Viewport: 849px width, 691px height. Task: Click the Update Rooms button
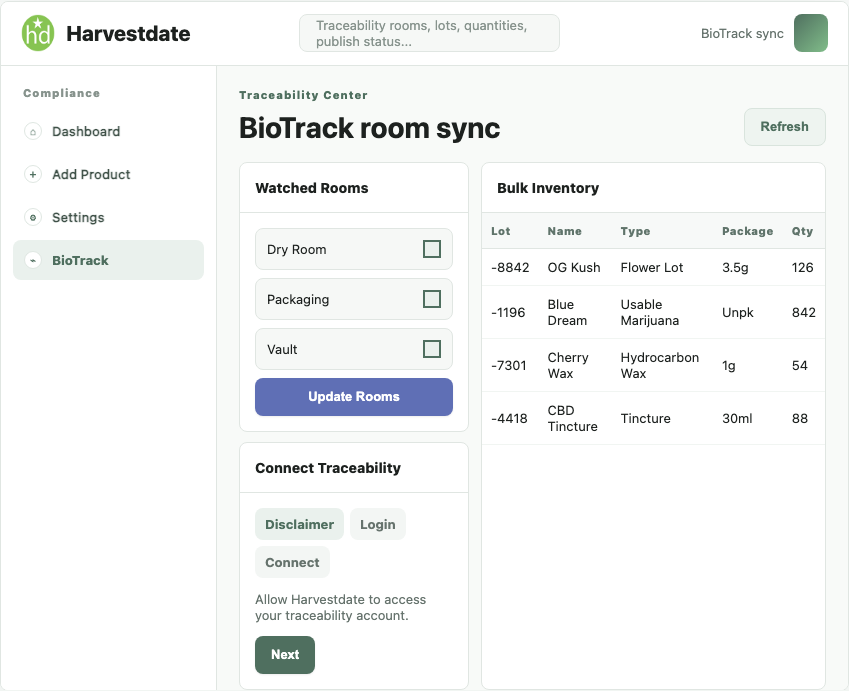[x=354, y=397]
